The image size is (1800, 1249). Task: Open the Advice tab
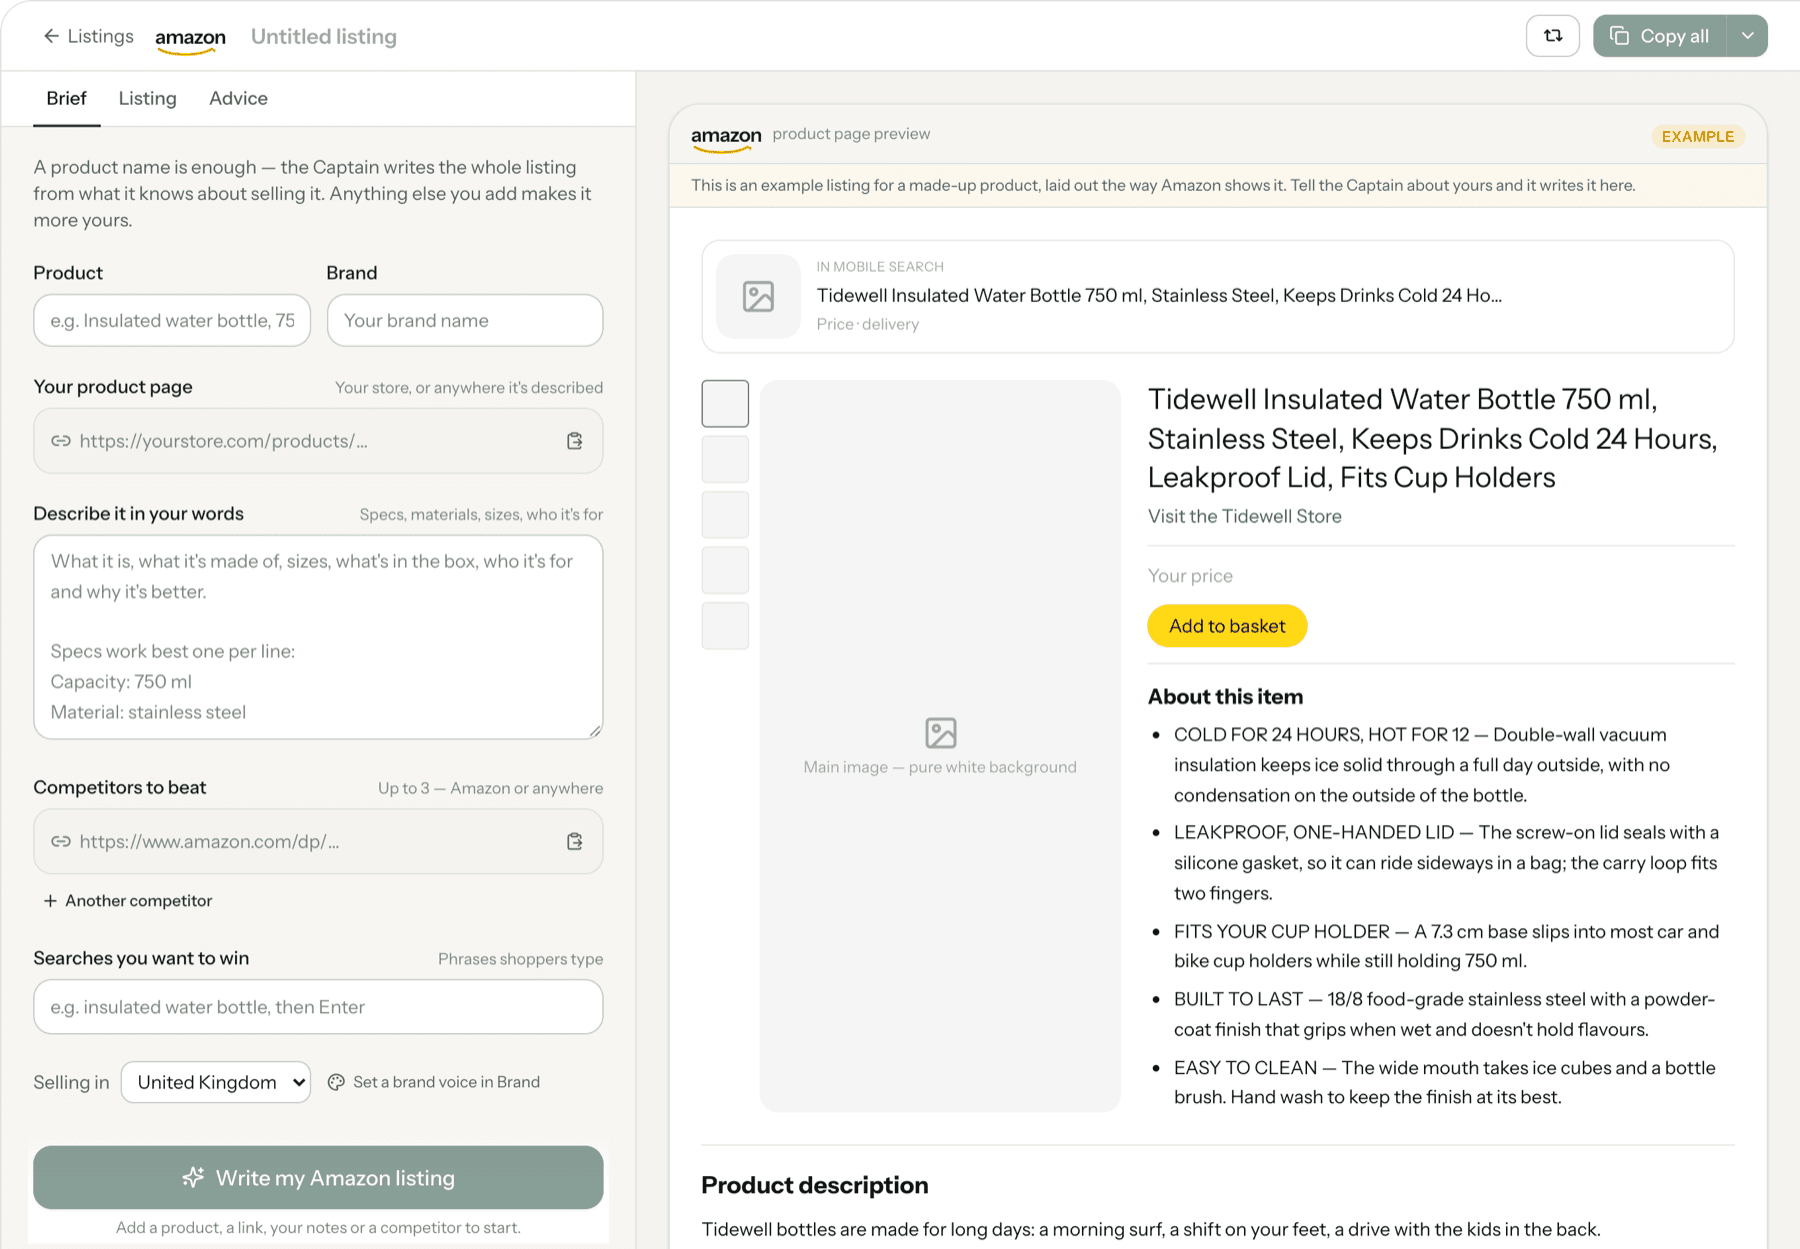(x=238, y=98)
